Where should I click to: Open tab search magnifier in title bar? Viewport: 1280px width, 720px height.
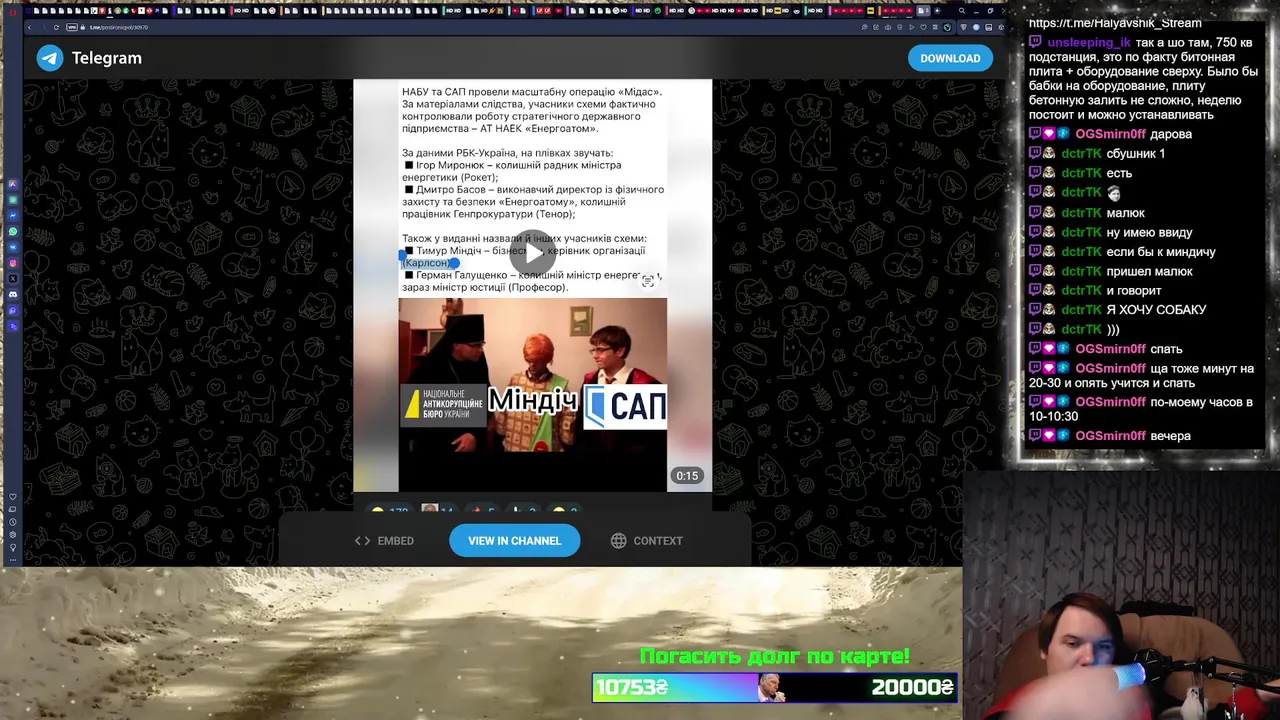coord(962,11)
